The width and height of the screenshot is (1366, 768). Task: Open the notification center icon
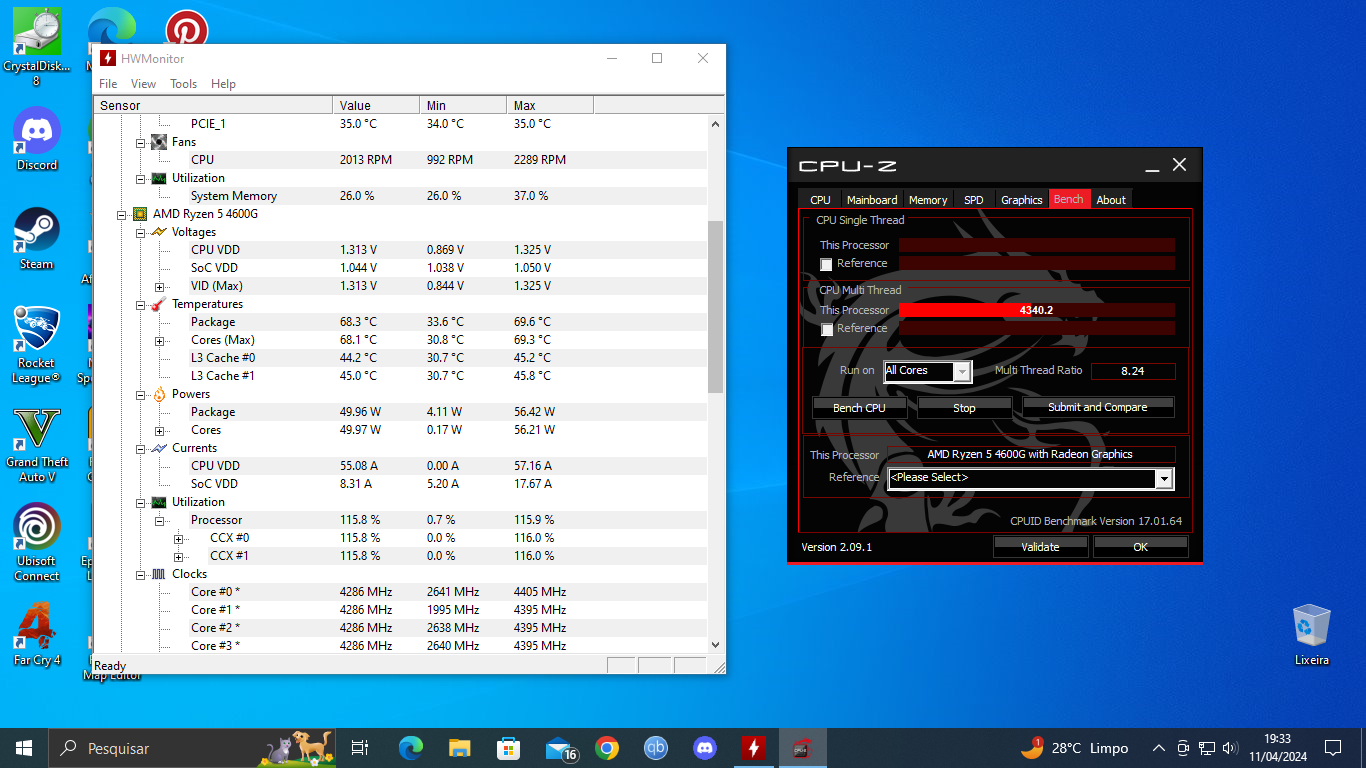pyautogui.click(x=1333, y=748)
